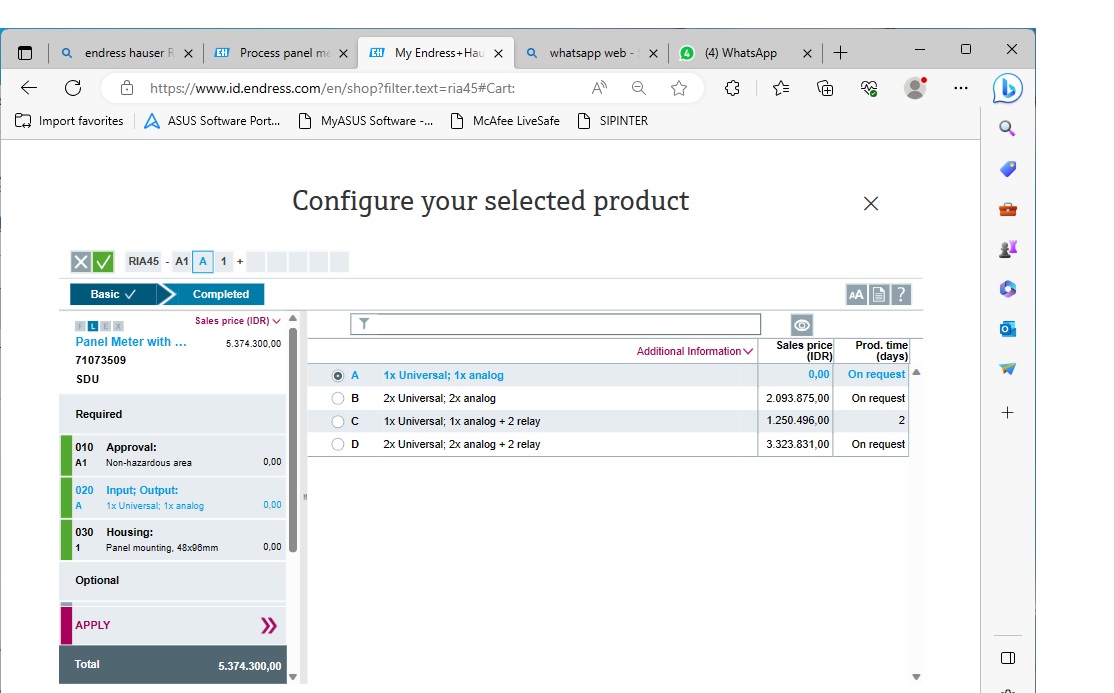Switch to the Process panel meter tab
Image resolution: width=1114 pixels, height=693 pixels.
tap(282, 53)
